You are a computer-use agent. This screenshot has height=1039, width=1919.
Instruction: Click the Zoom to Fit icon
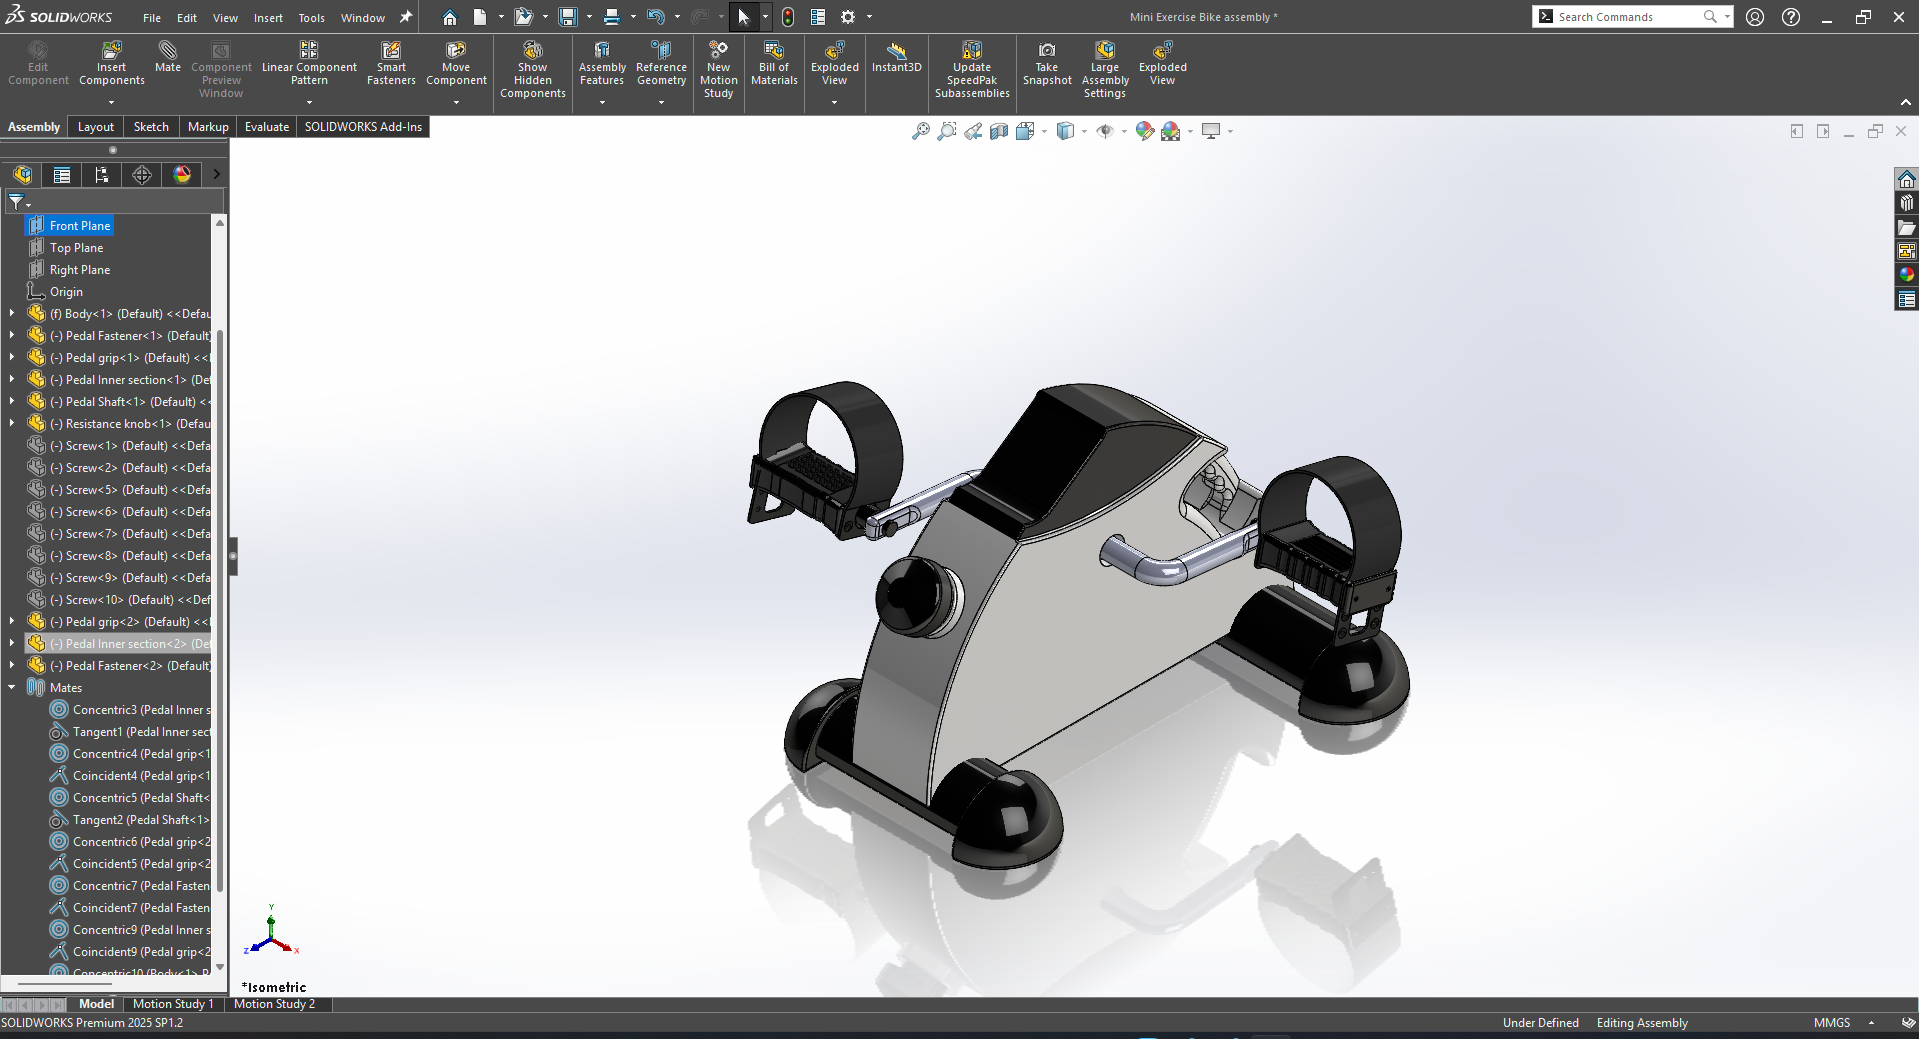[920, 131]
